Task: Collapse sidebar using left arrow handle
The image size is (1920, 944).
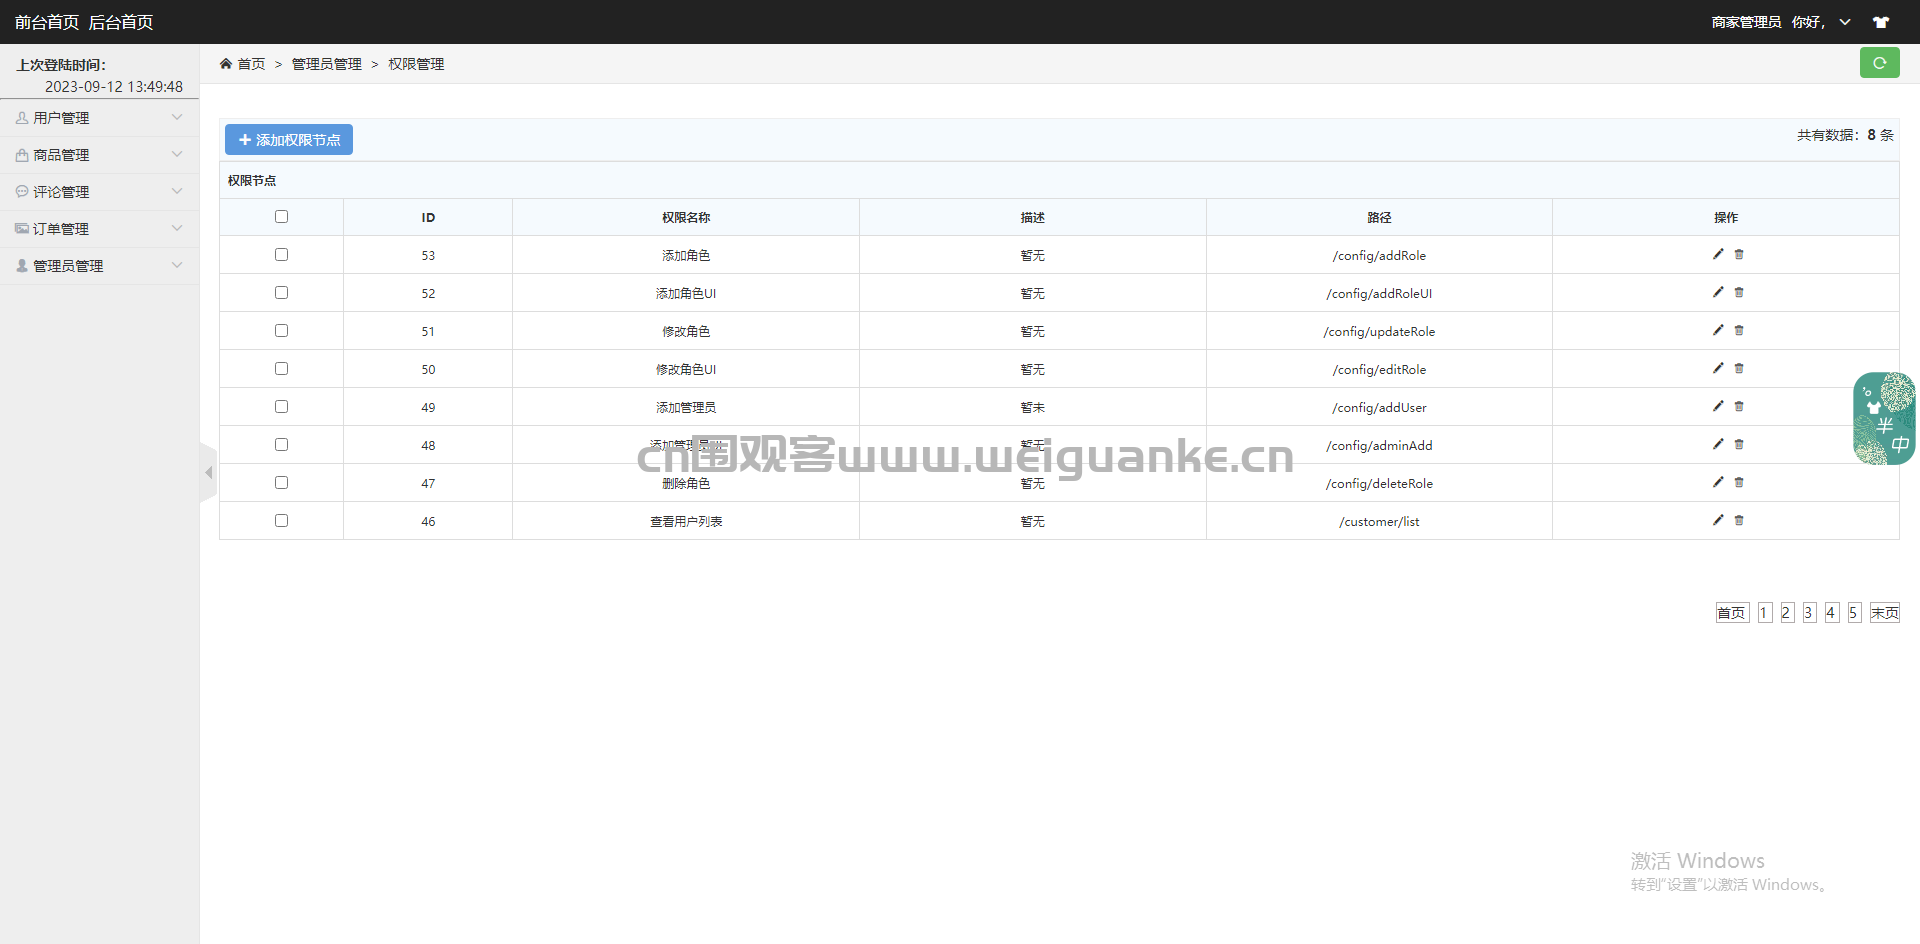Action: pyautogui.click(x=208, y=472)
